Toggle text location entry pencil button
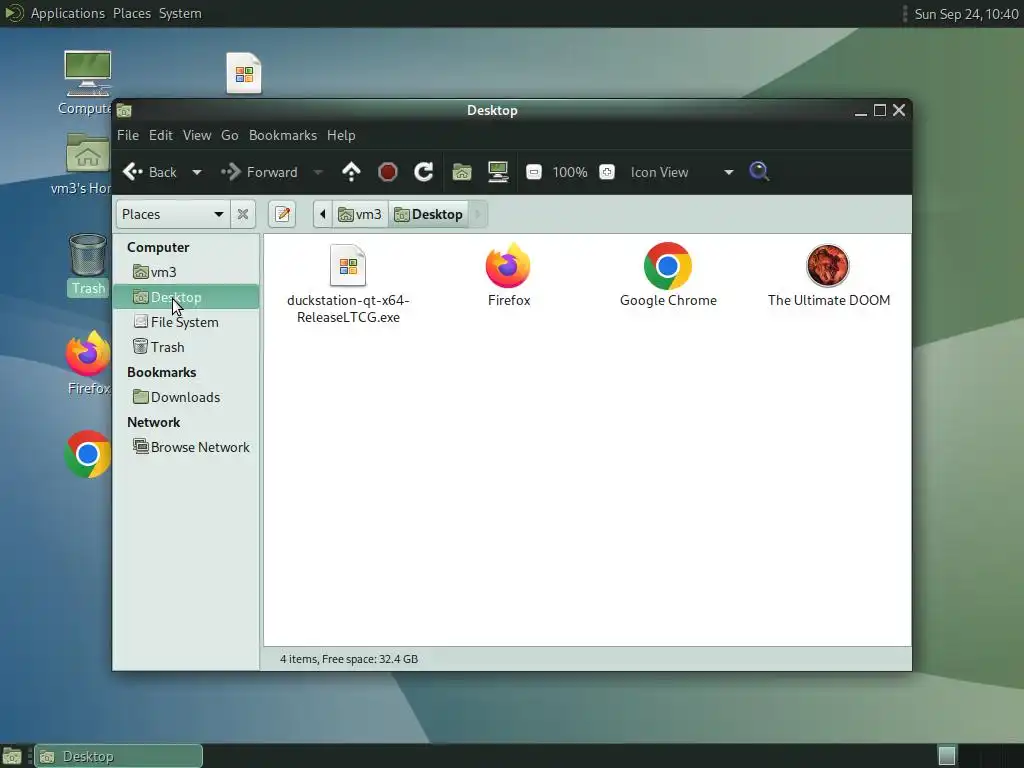 pyautogui.click(x=282, y=214)
